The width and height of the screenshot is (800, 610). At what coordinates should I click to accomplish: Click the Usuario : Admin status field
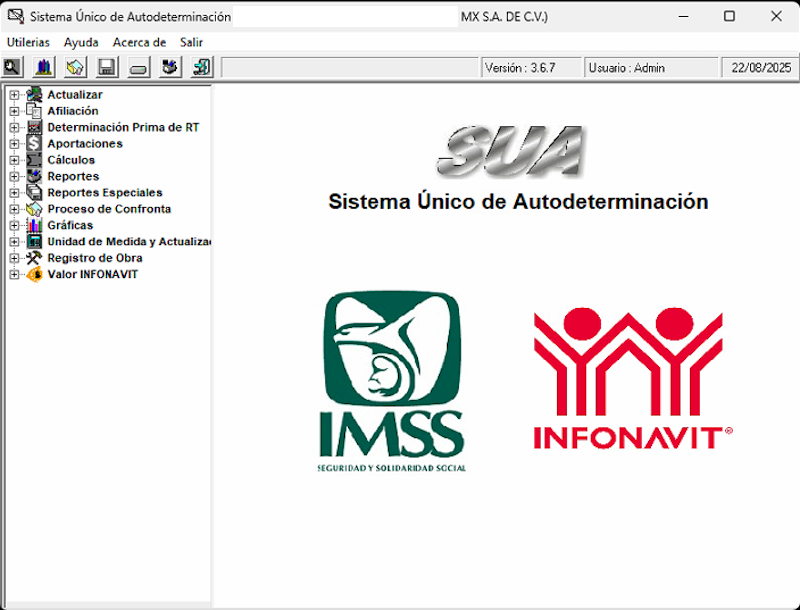coord(651,68)
